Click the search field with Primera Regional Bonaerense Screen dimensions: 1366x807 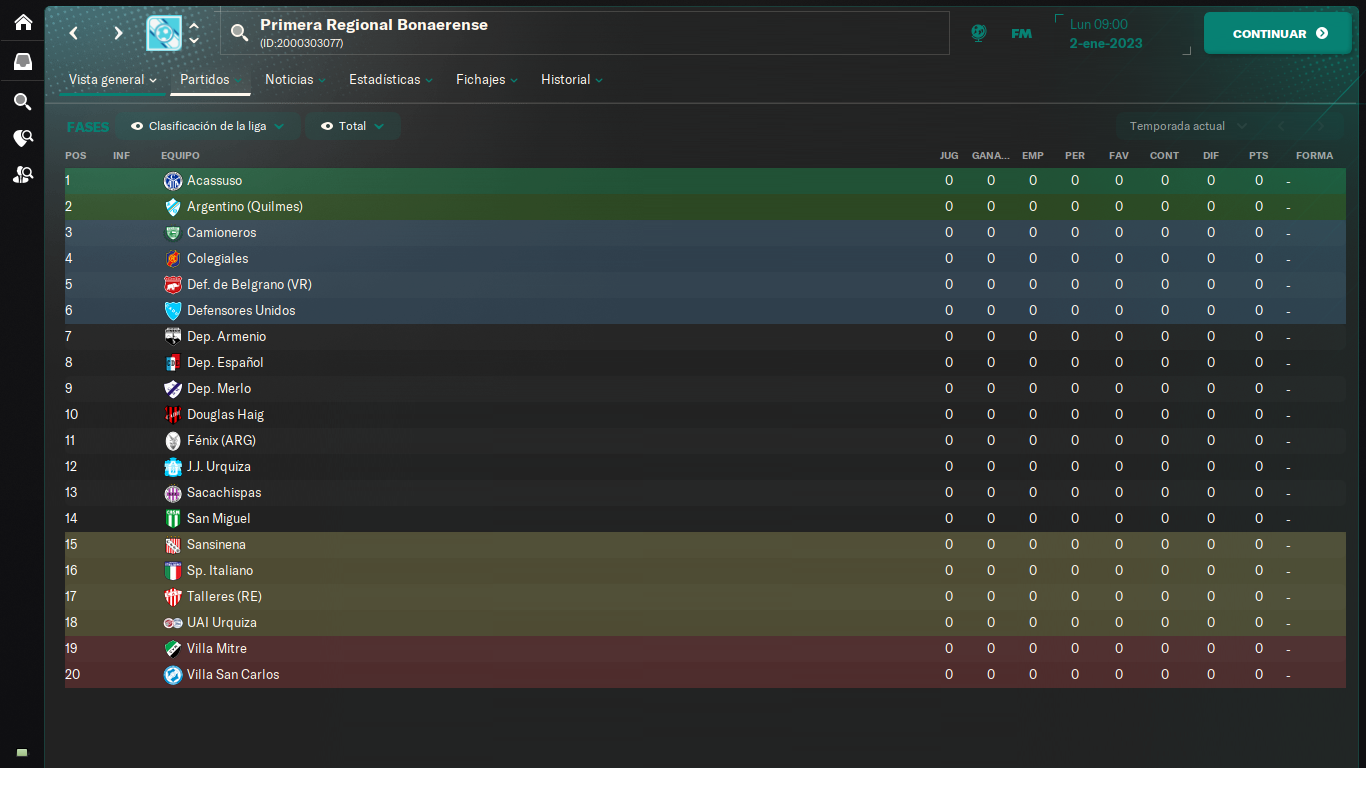tap(584, 33)
